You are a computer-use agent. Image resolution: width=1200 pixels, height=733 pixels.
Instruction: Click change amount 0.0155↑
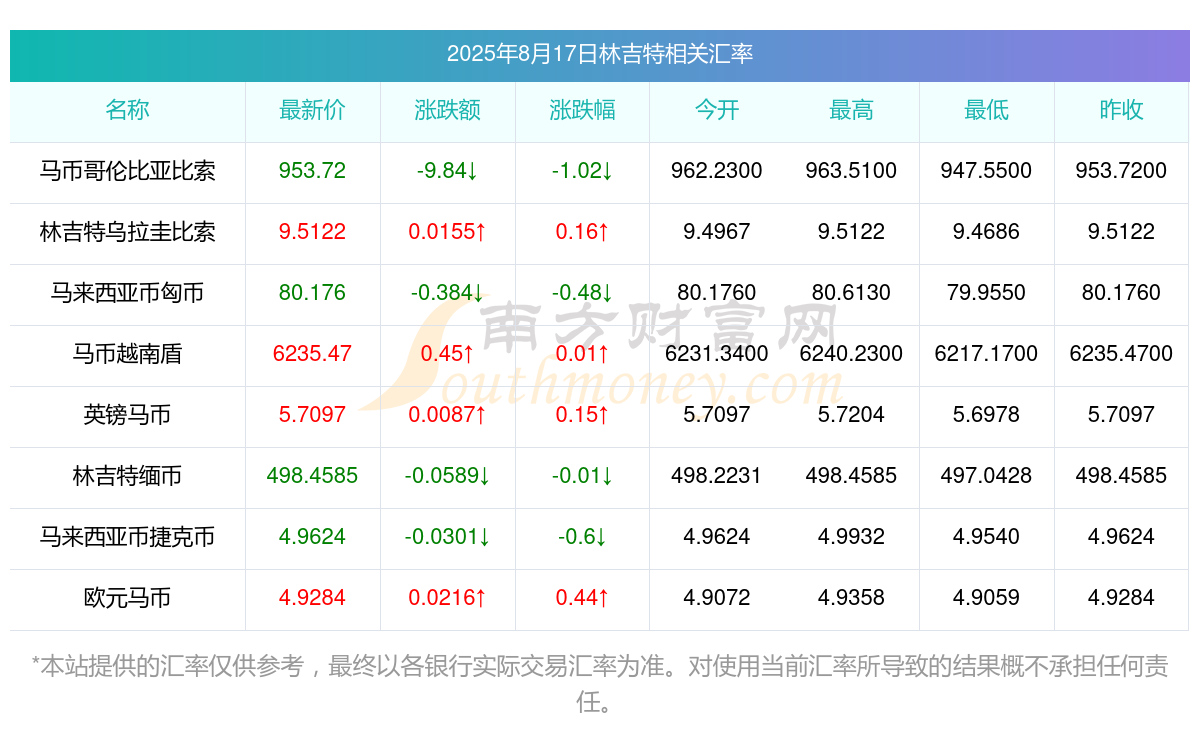point(447,232)
